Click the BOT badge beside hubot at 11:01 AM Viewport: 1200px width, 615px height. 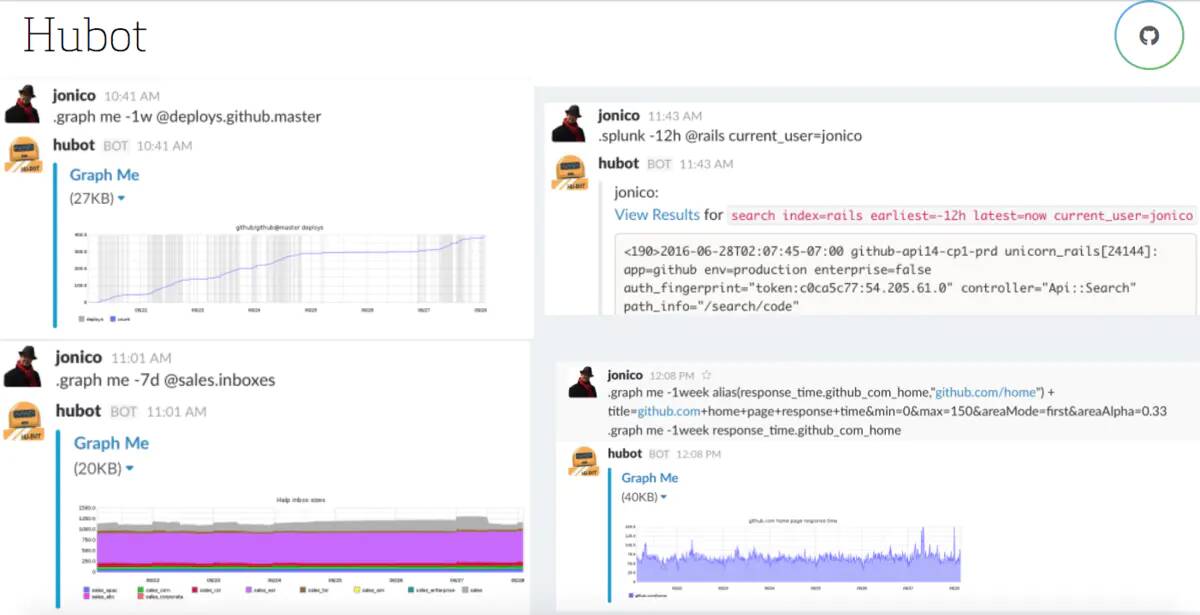[124, 411]
